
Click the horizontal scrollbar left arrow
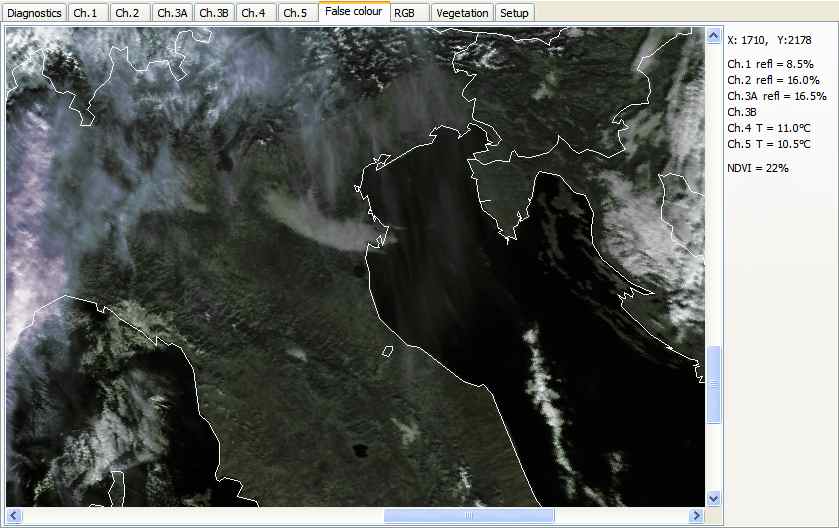pos(14,516)
